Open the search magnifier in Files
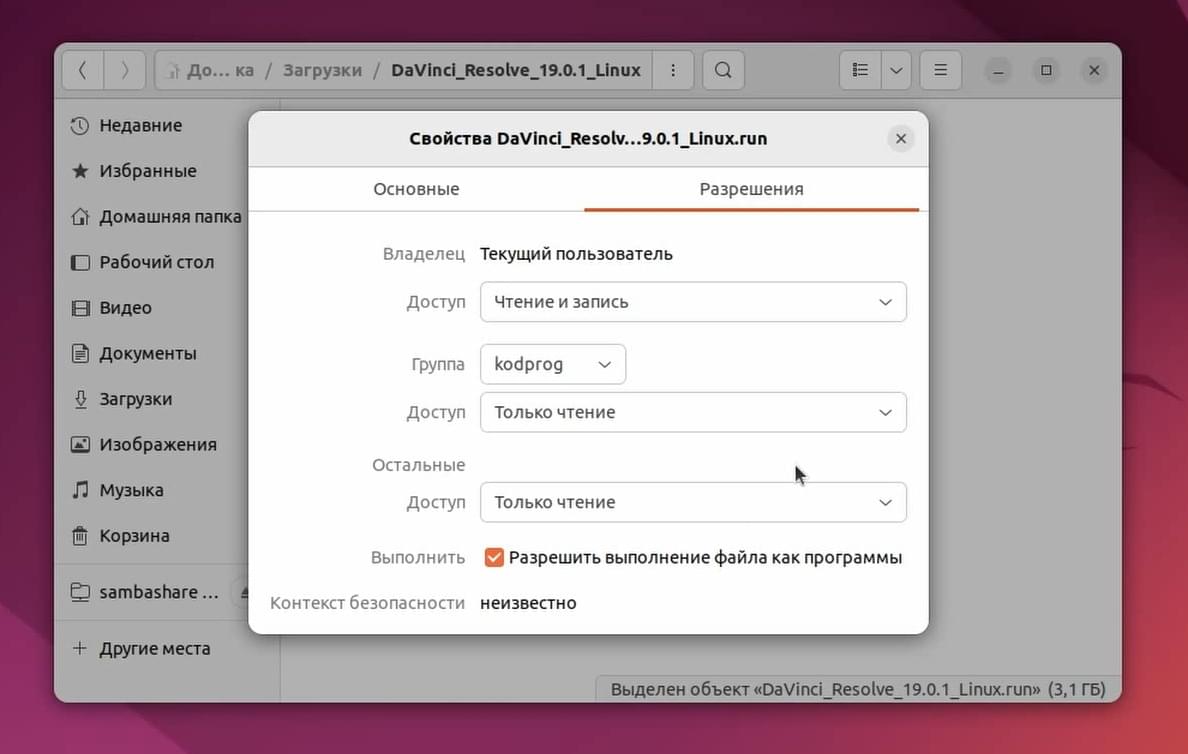 click(x=724, y=70)
